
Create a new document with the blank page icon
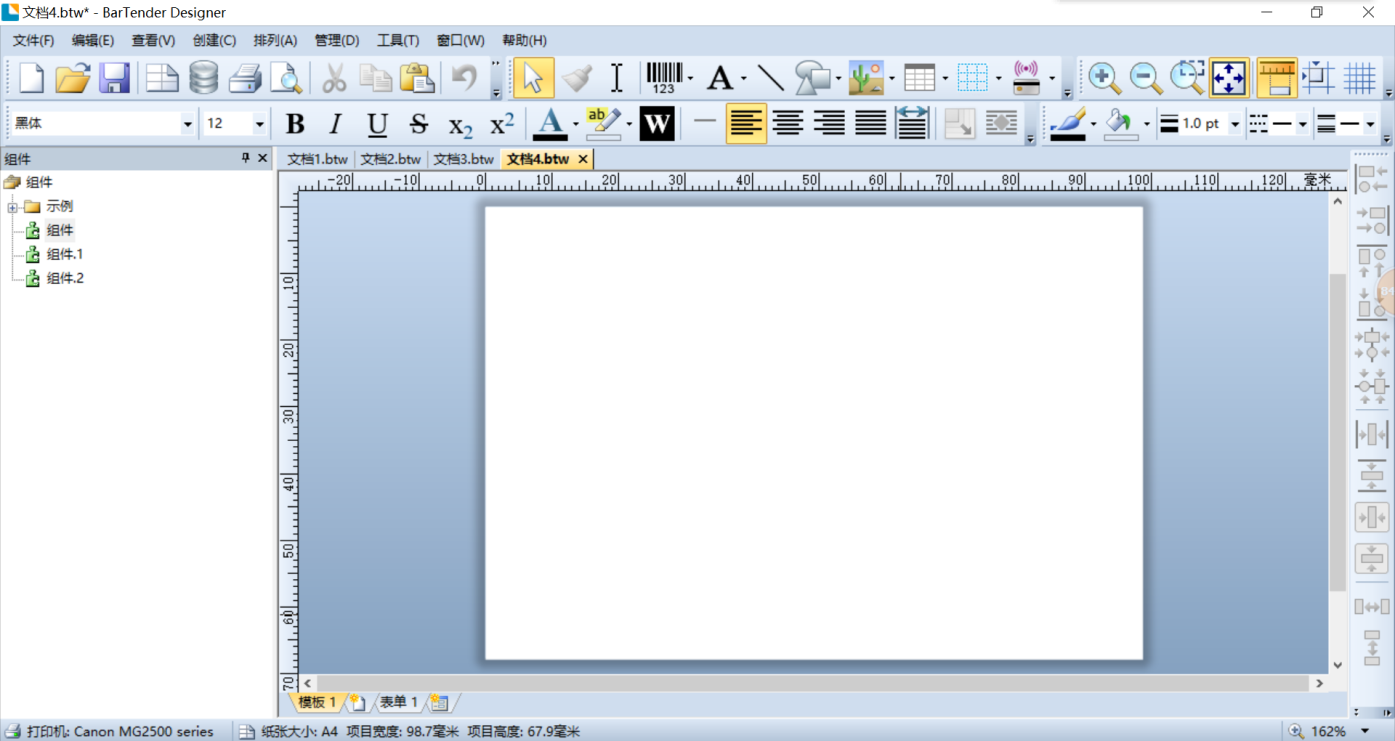click(32, 78)
